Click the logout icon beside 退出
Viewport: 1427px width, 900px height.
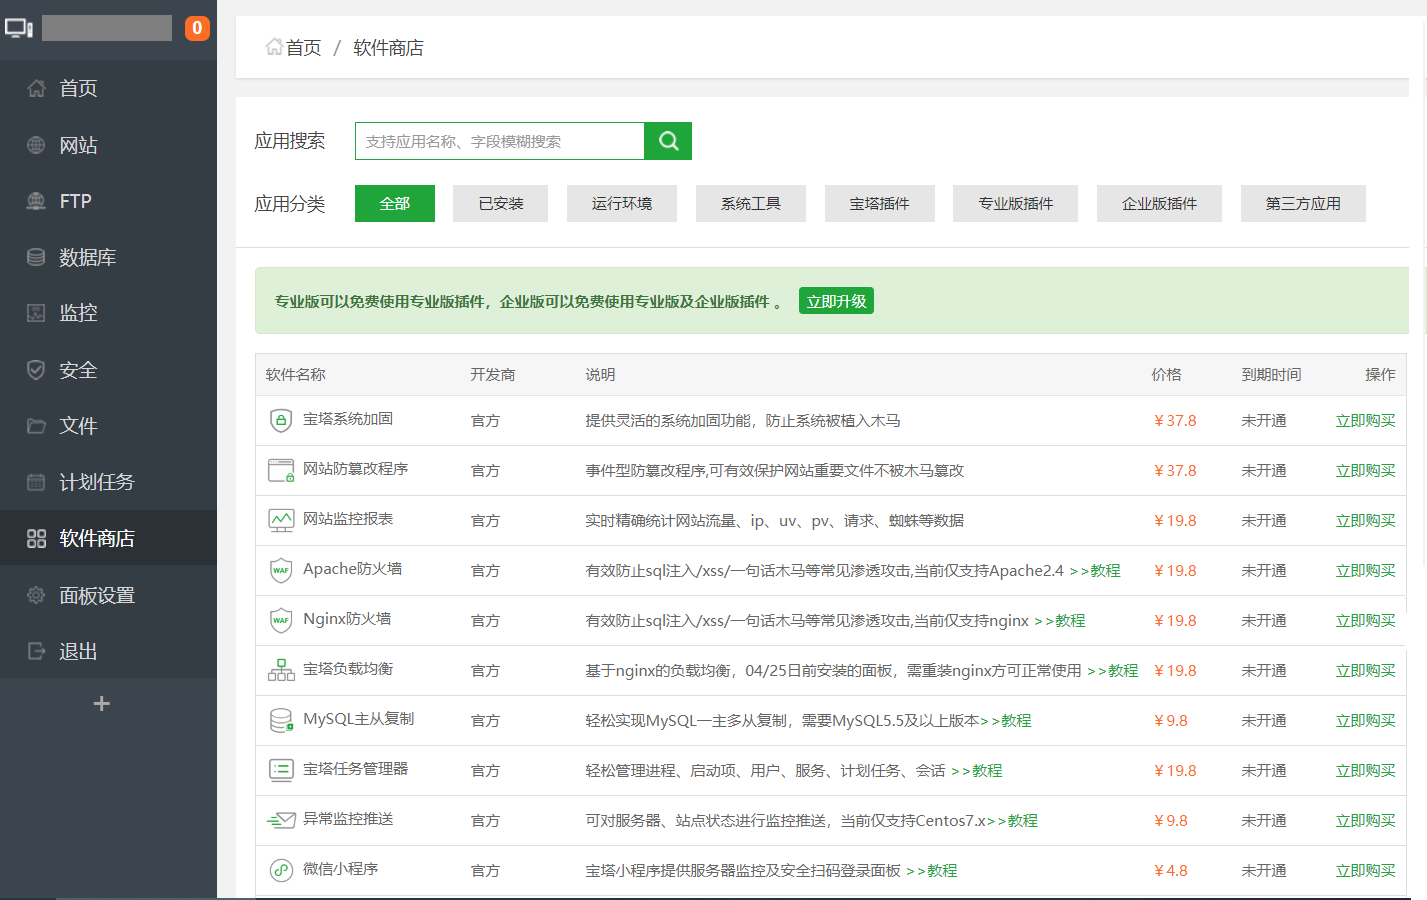(x=36, y=651)
